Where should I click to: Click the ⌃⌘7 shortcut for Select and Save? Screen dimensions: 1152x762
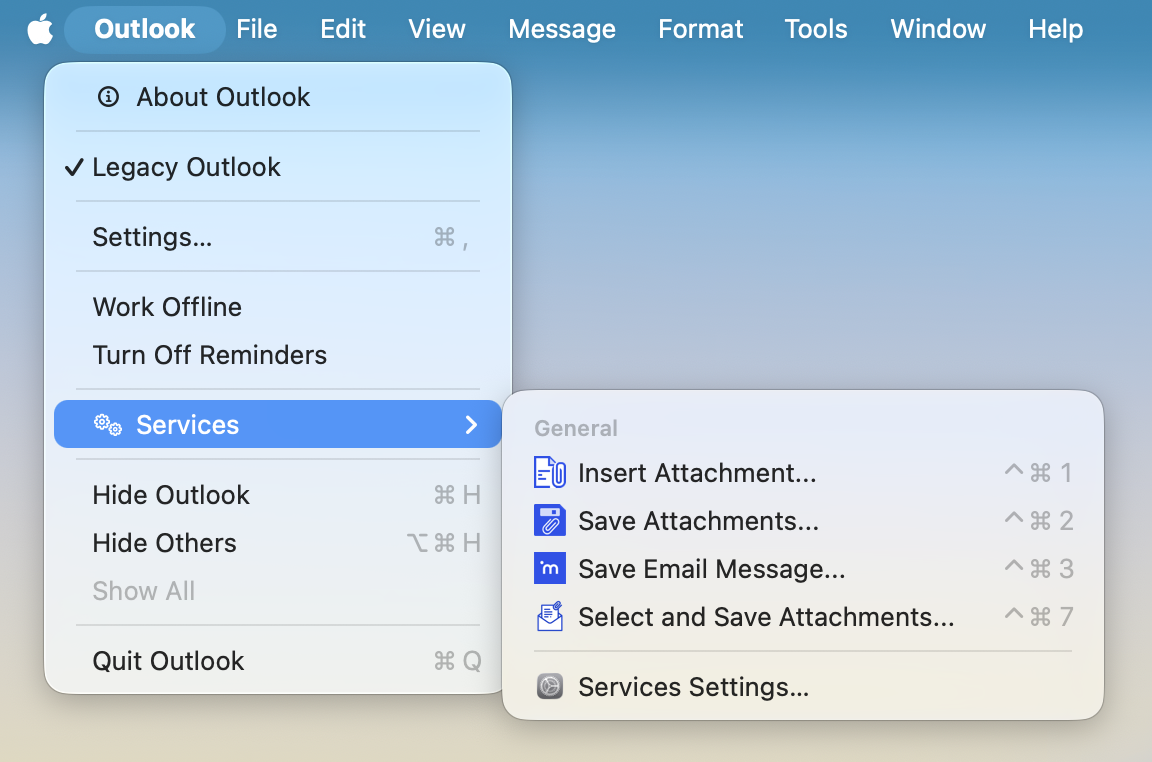[1039, 617]
